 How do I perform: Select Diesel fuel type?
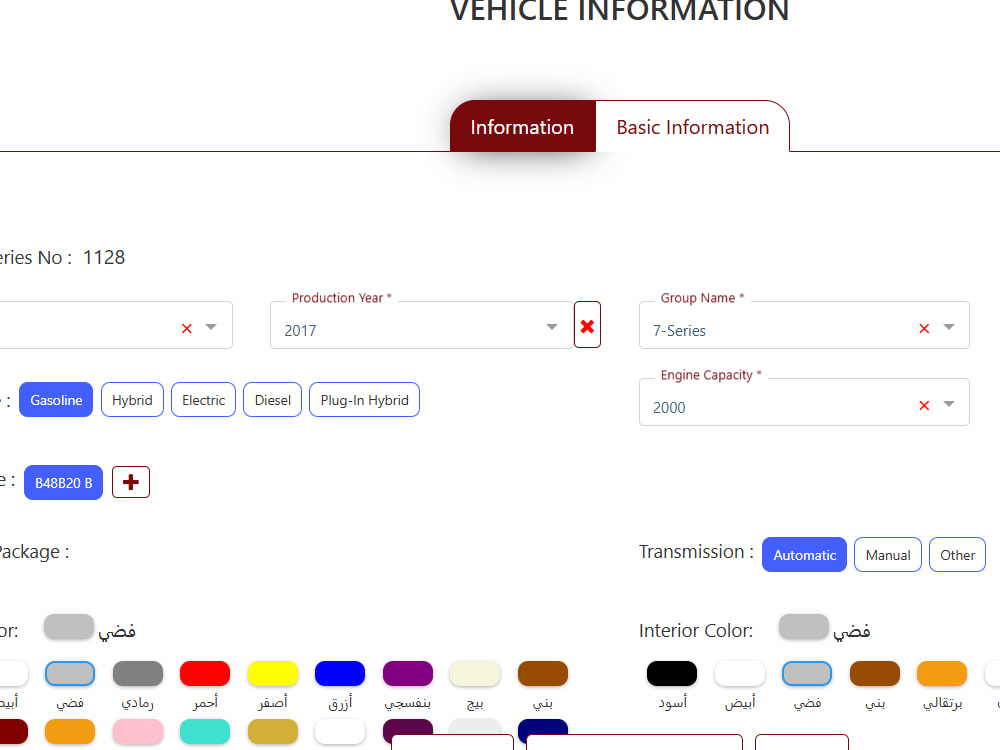(272, 400)
